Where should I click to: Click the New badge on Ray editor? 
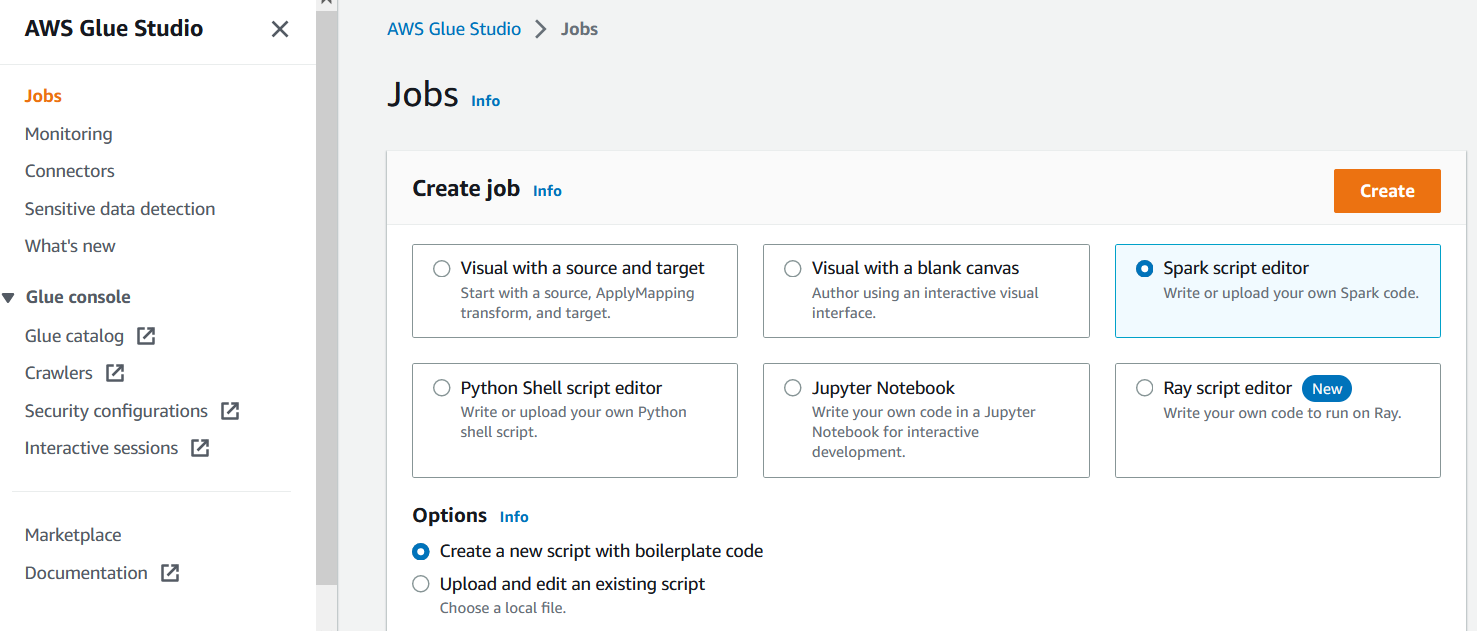1327,388
